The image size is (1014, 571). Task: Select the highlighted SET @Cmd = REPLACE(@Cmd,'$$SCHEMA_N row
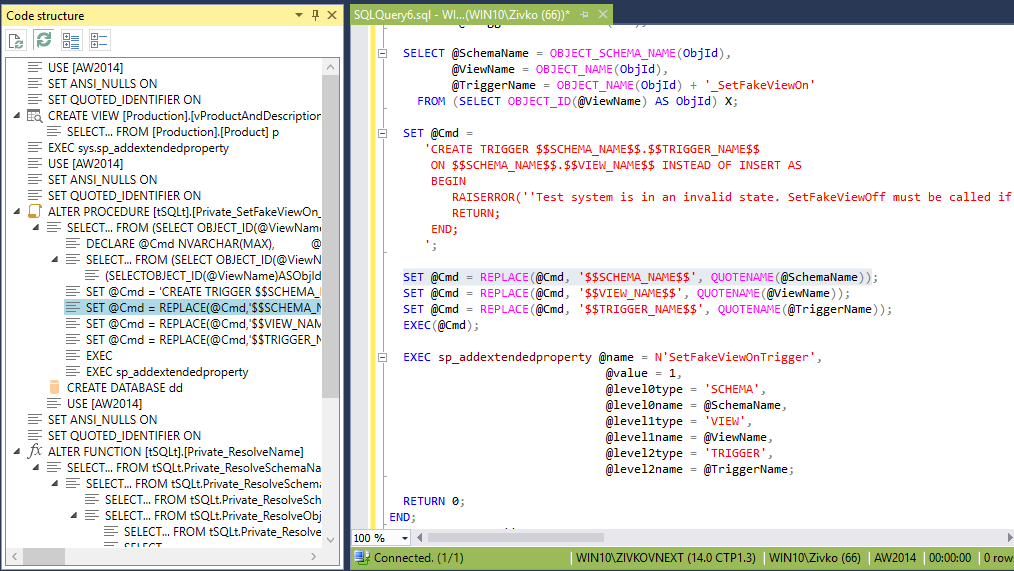[193, 308]
